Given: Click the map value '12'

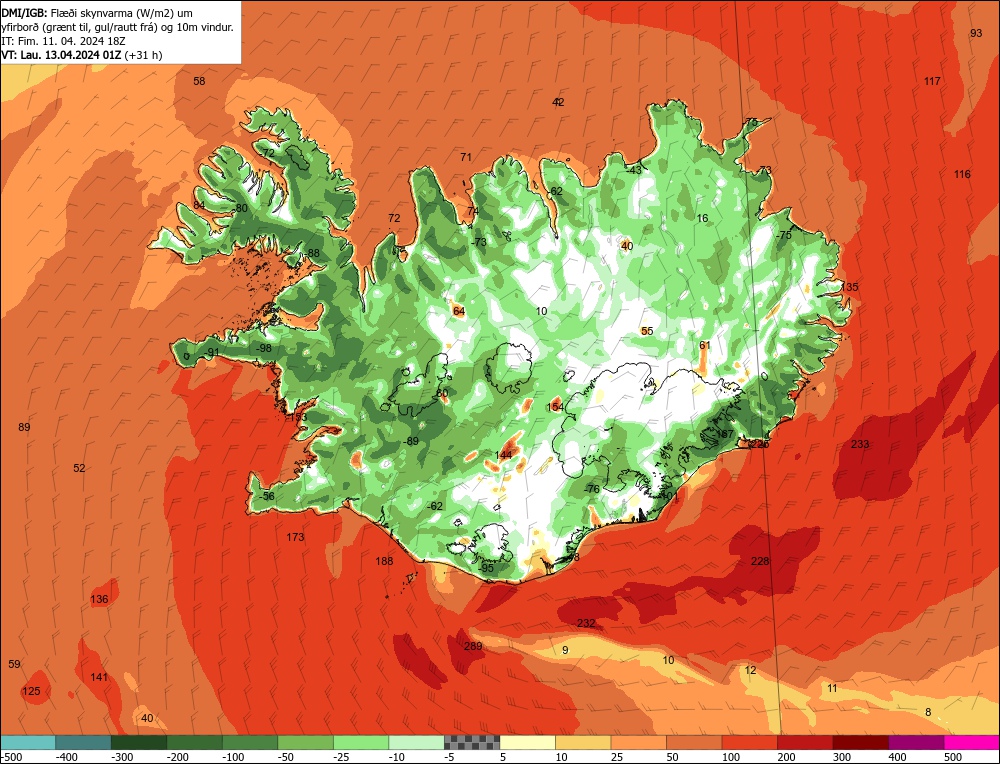Looking at the screenshot, I should pos(750,670).
